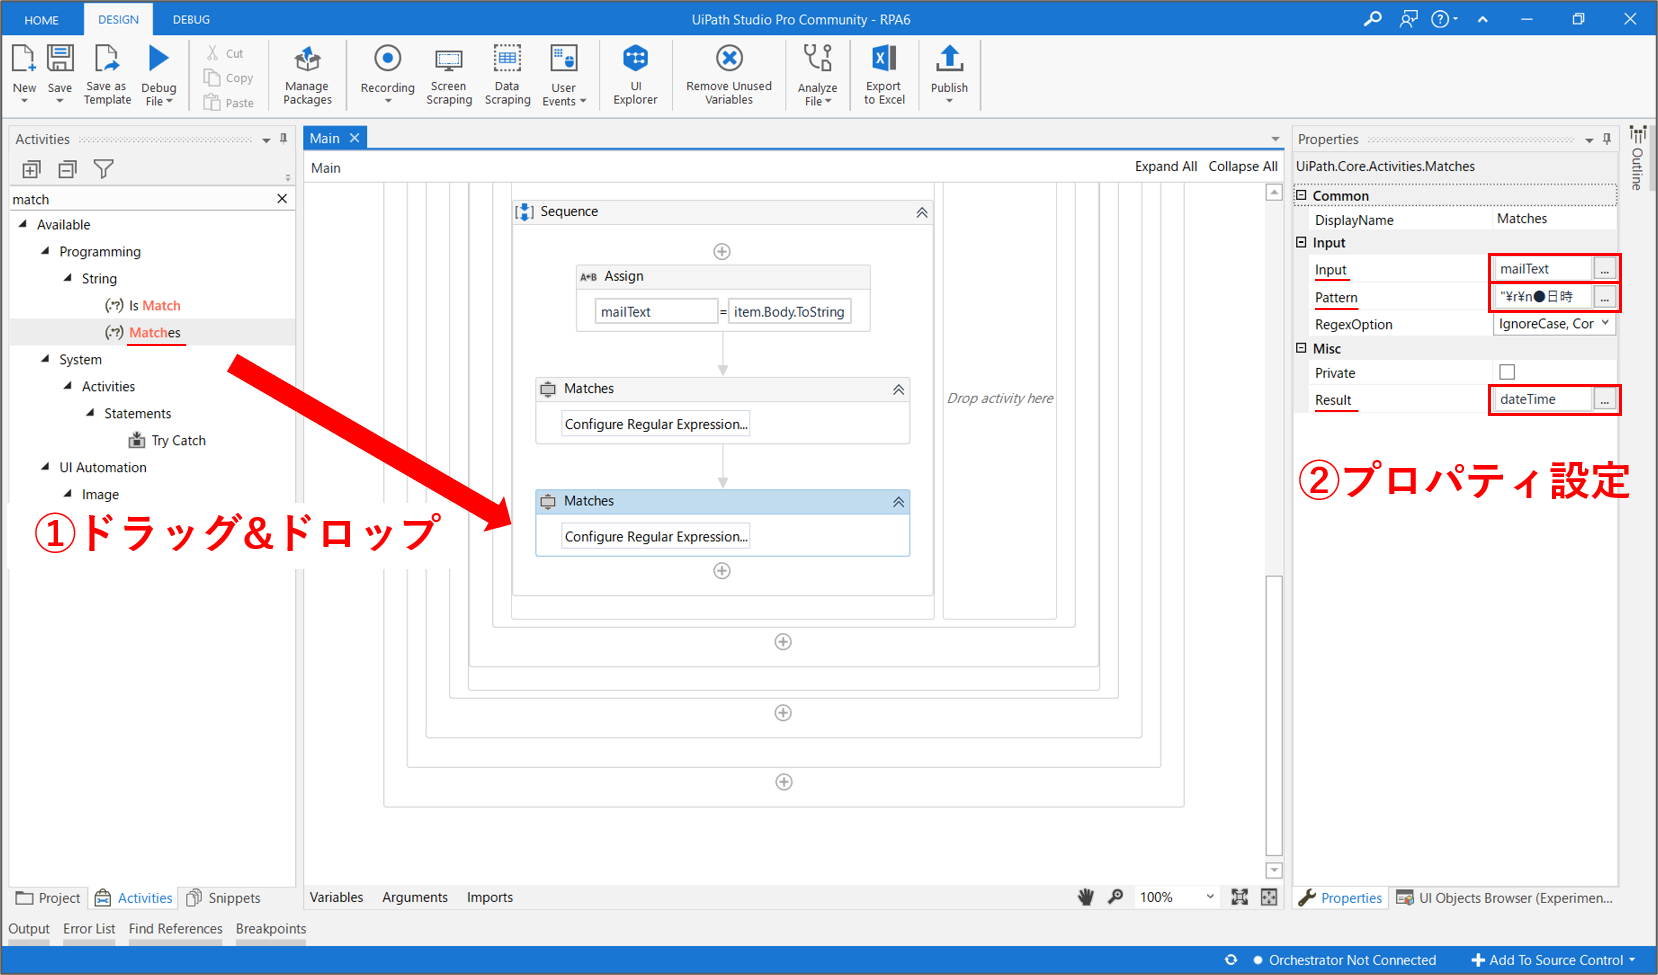This screenshot has width=1658, height=975.
Task: Click Remove Unused Variables icon
Action: 729,60
